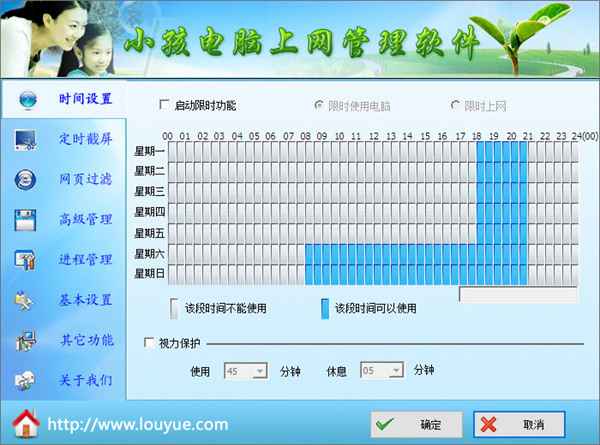Click the floppy disk icon beside 高级管理

(x=25, y=220)
